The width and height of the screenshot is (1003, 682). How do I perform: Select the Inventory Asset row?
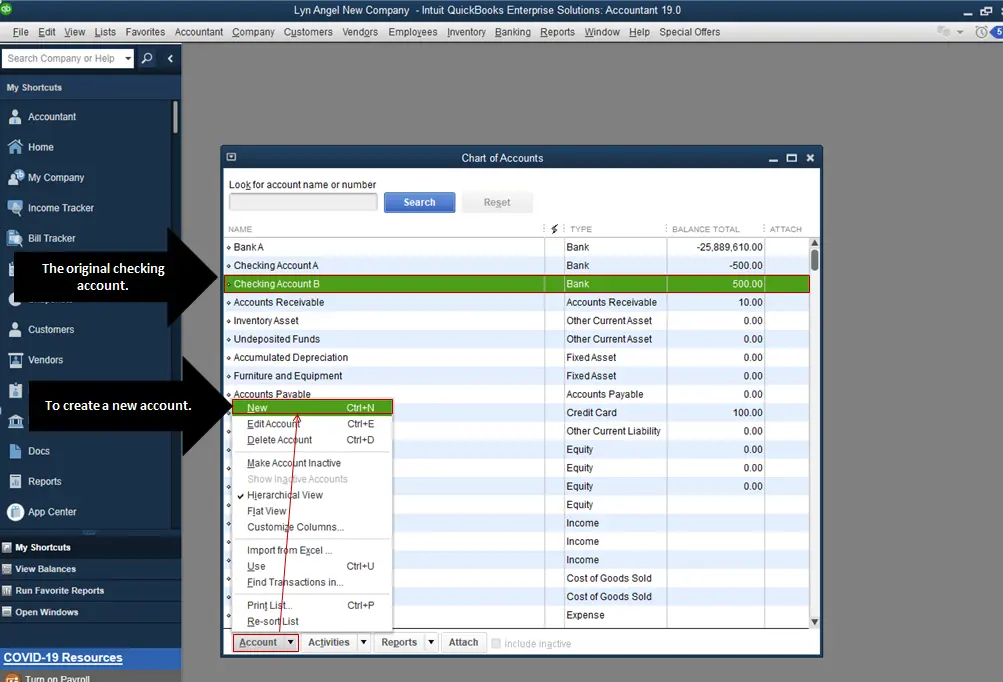[517, 321]
